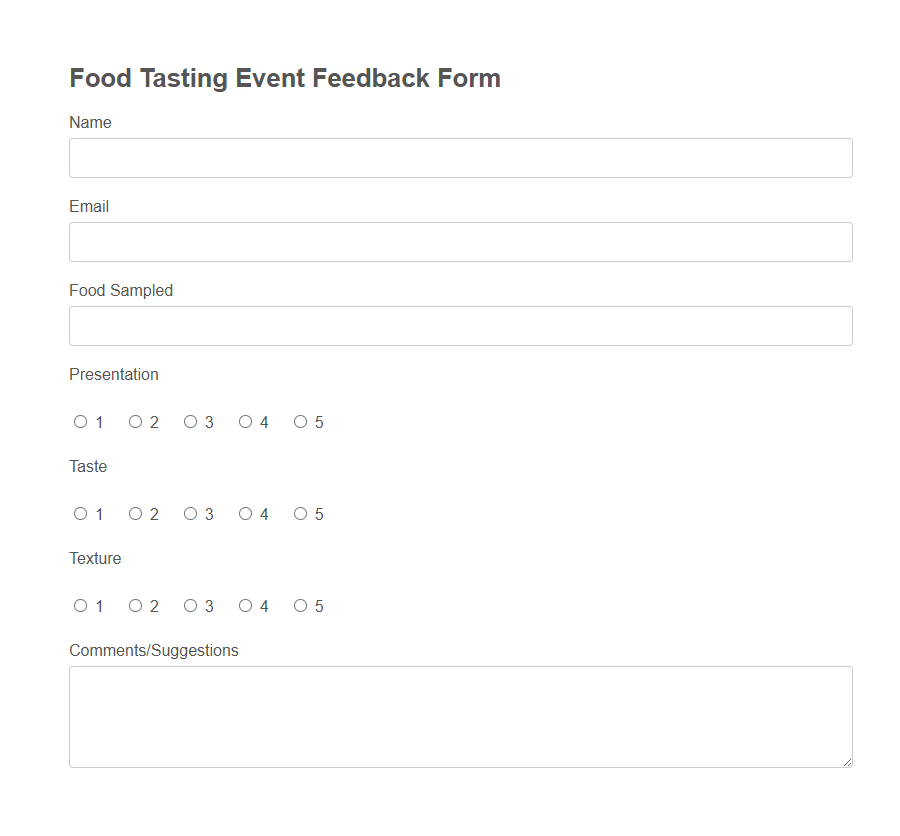Select rating 4 for Presentation
The width and height of the screenshot is (900, 836).
245,421
